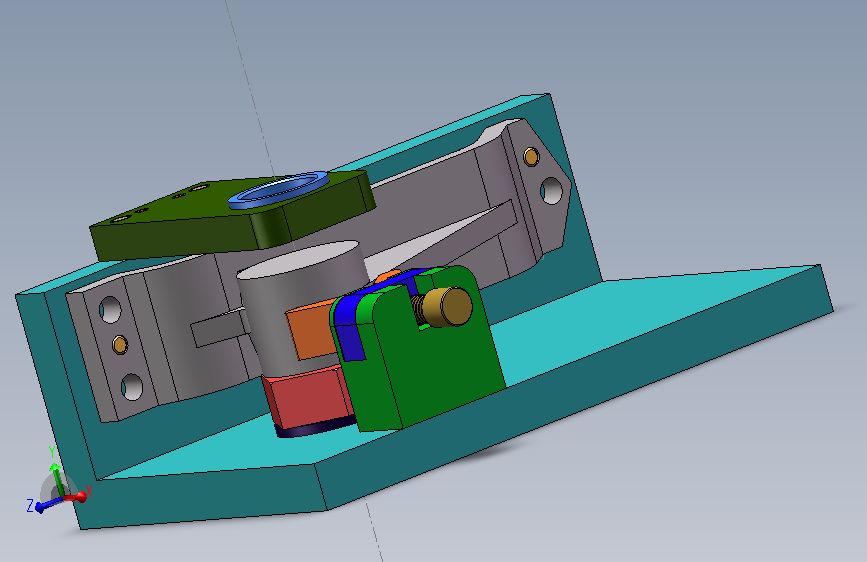Select the upper hole on left gray flange
Screen dimensions: 867x562
(110, 309)
